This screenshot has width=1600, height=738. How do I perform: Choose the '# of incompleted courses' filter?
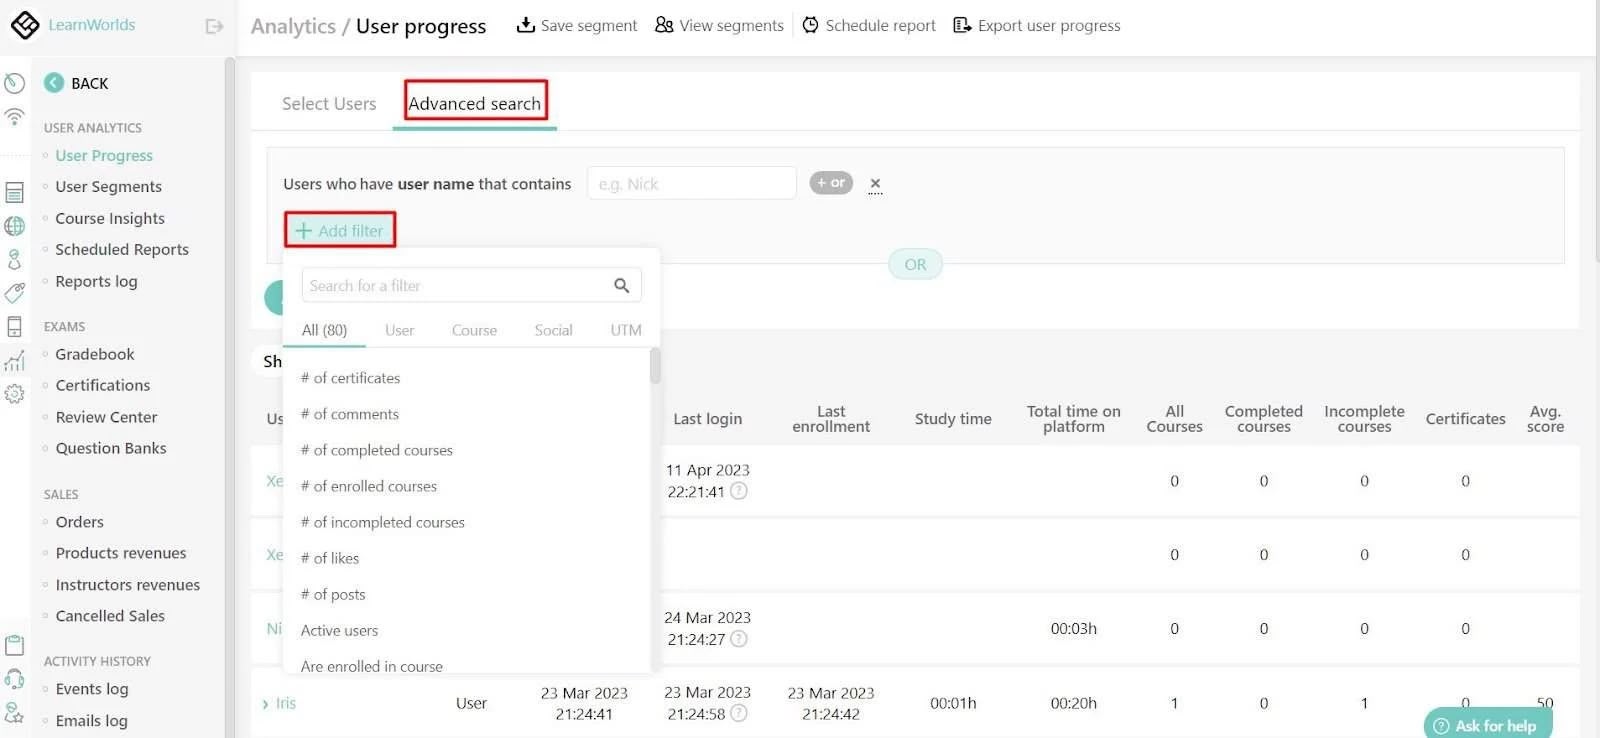click(x=383, y=522)
